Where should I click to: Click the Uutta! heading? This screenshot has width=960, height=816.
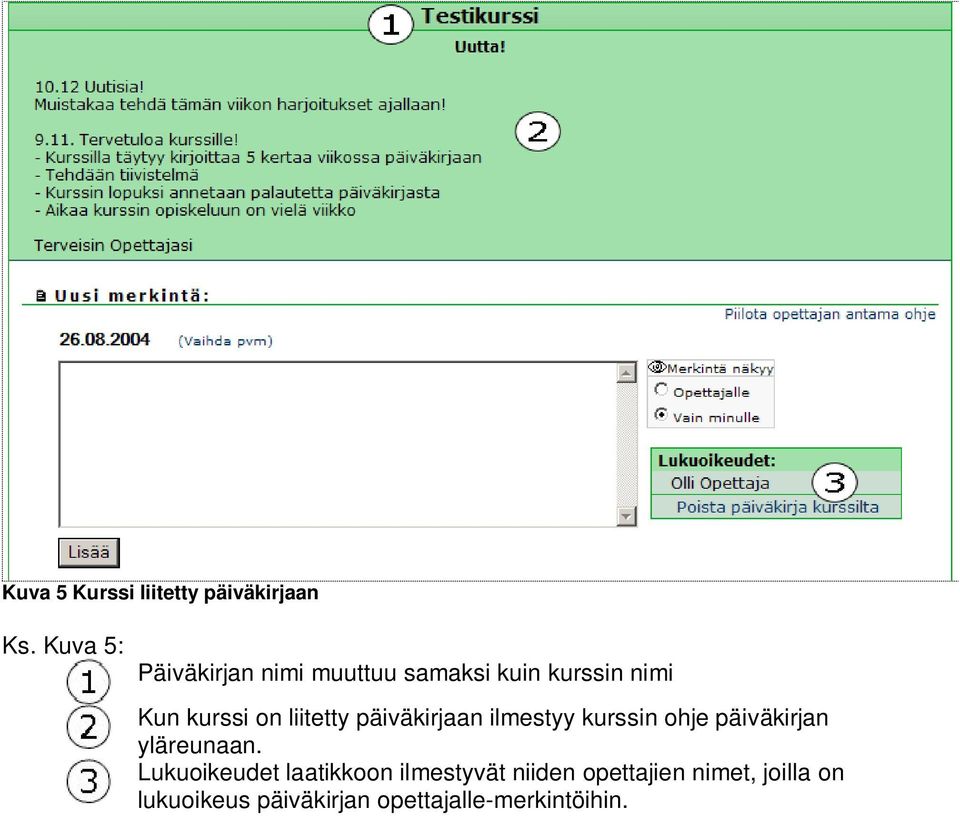tap(480, 47)
